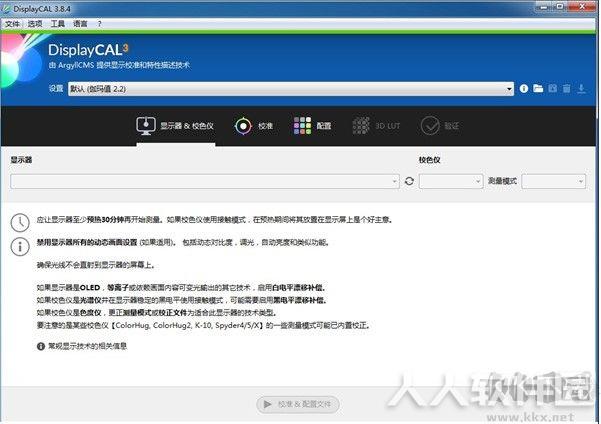Switch to the 验证 tab
601x424 pixels.
click(440, 126)
